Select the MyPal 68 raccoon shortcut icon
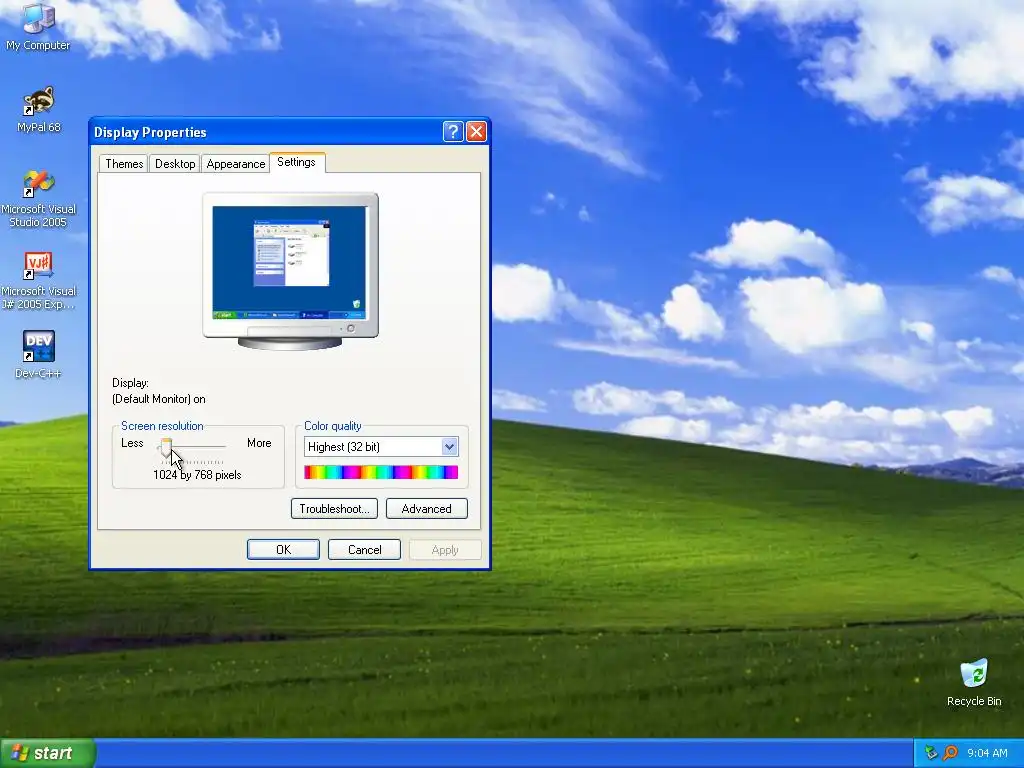 tap(39, 101)
